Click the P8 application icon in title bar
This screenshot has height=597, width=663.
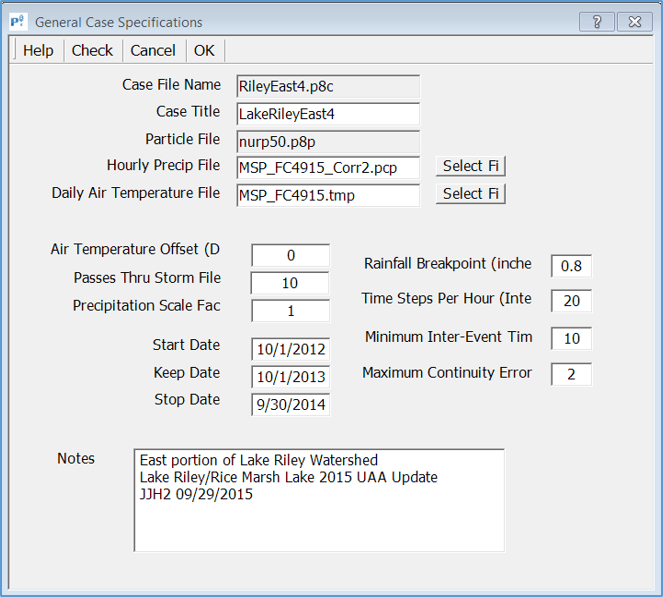[x=17, y=21]
